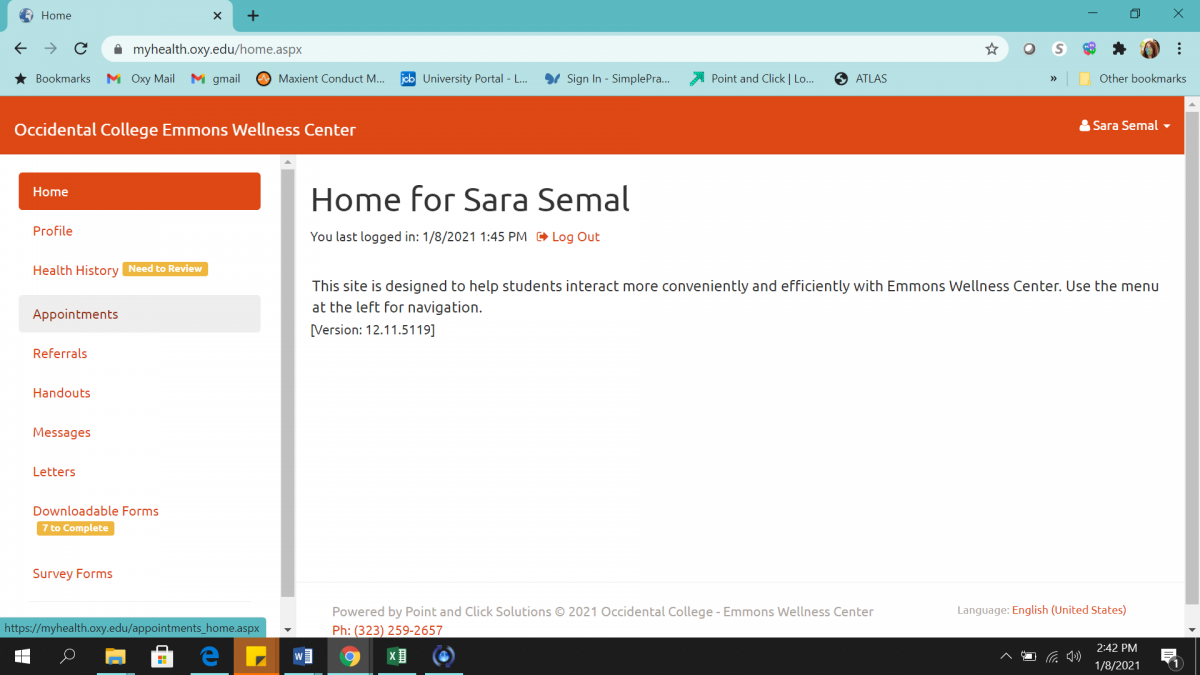Click the Chrome icon in the taskbar
The width and height of the screenshot is (1200, 675).
349,657
